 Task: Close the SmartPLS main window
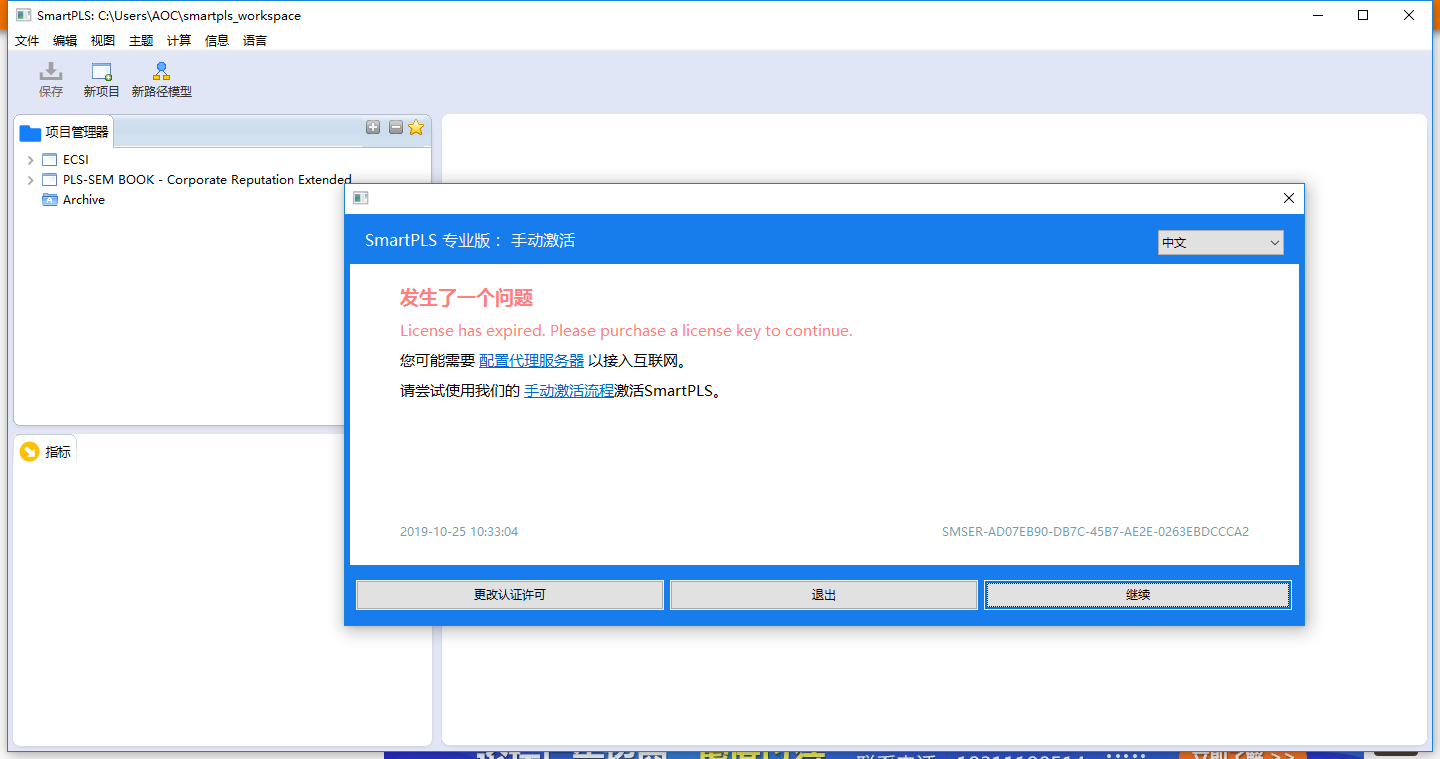coord(1409,15)
